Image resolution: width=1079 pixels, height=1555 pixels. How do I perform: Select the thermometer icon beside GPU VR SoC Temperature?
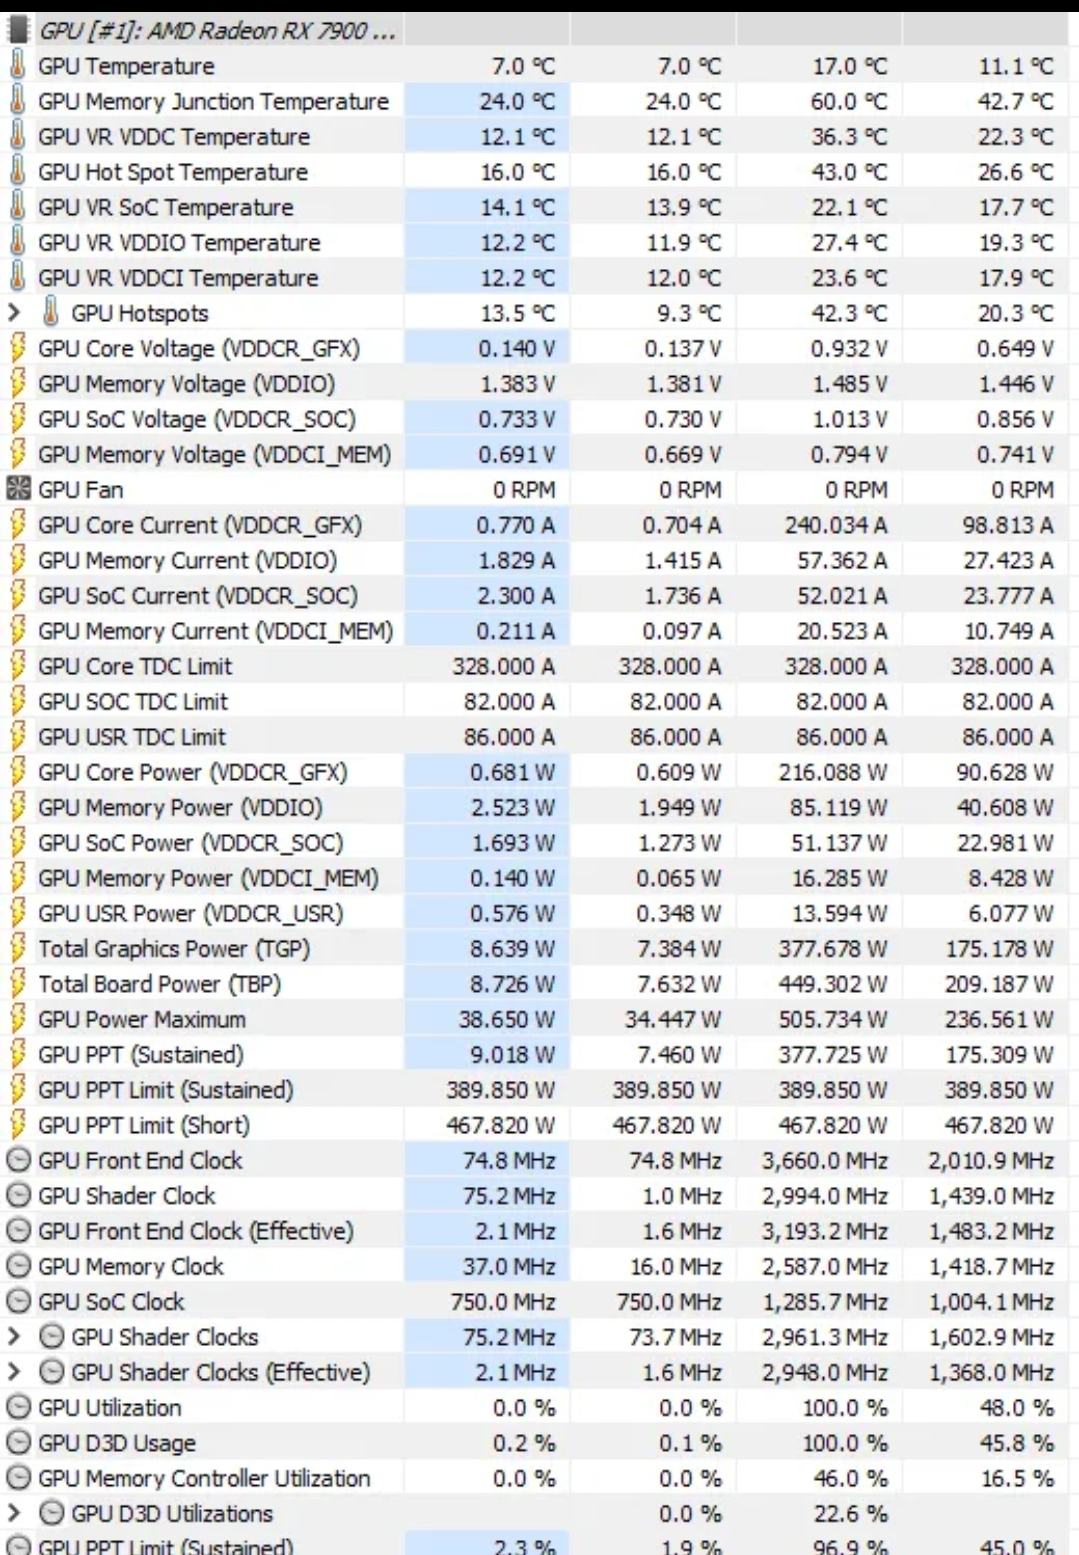pyautogui.click(x=17, y=207)
